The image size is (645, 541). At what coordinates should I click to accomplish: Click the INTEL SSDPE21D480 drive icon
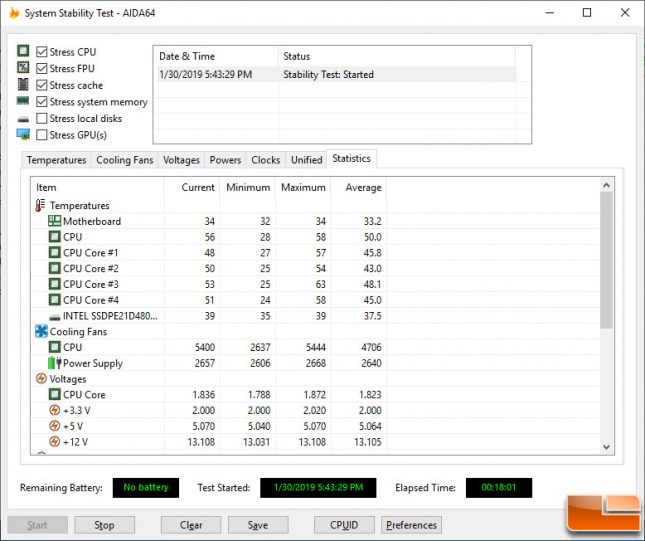point(54,317)
